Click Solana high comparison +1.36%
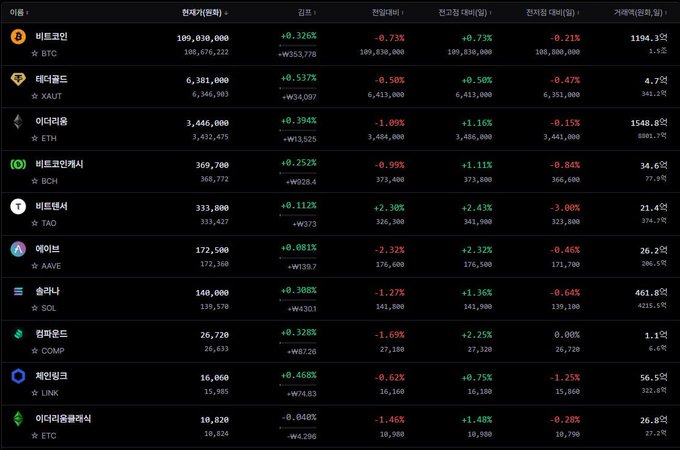This screenshot has width=680, height=450. tap(477, 293)
